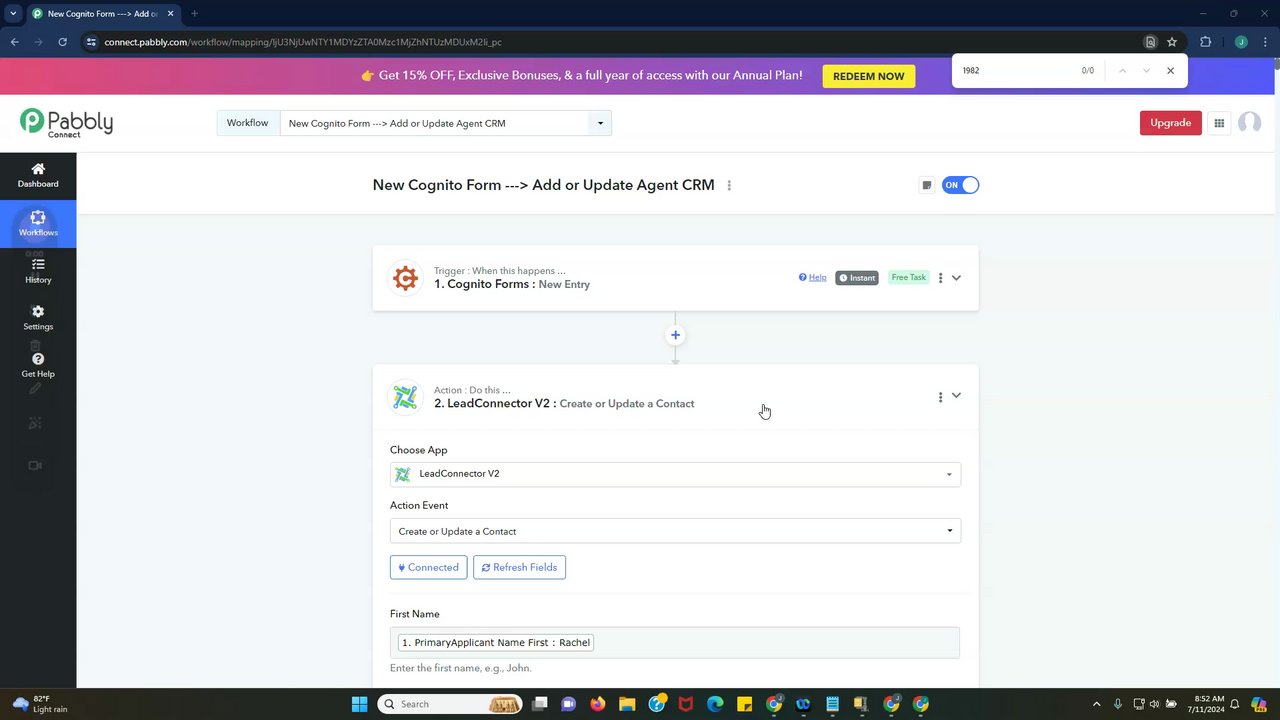Click the red Upgrade button
1280x720 pixels.
(x=1170, y=123)
